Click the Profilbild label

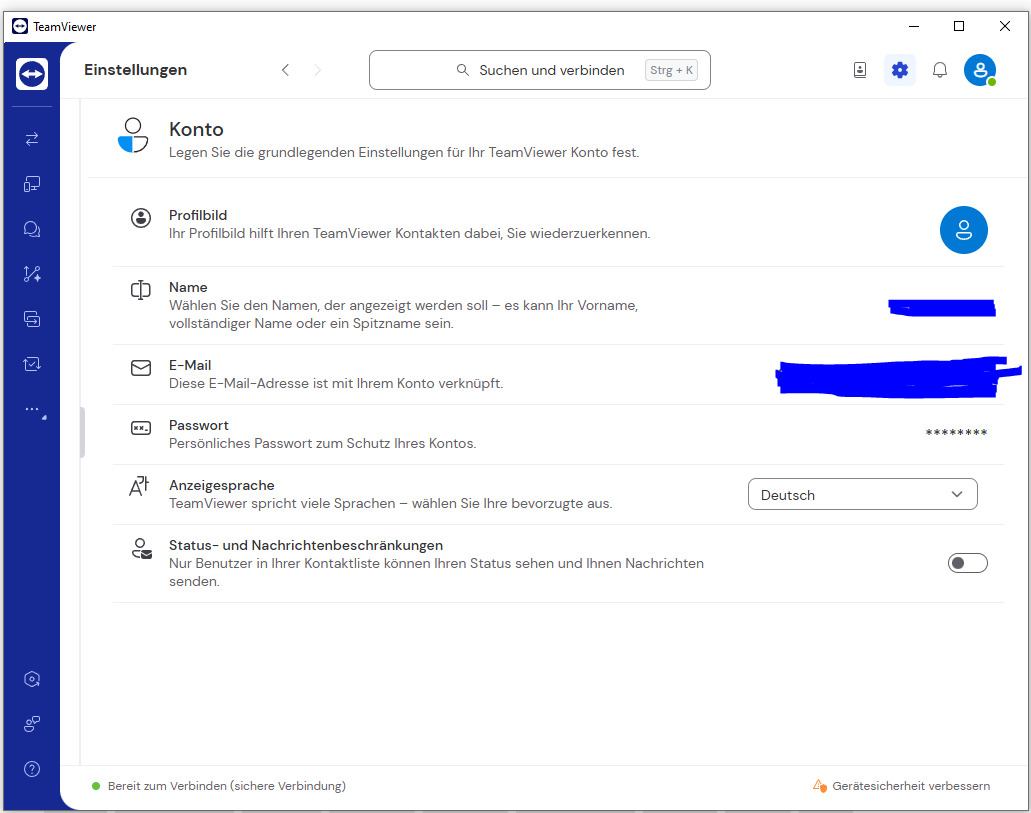coord(198,215)
